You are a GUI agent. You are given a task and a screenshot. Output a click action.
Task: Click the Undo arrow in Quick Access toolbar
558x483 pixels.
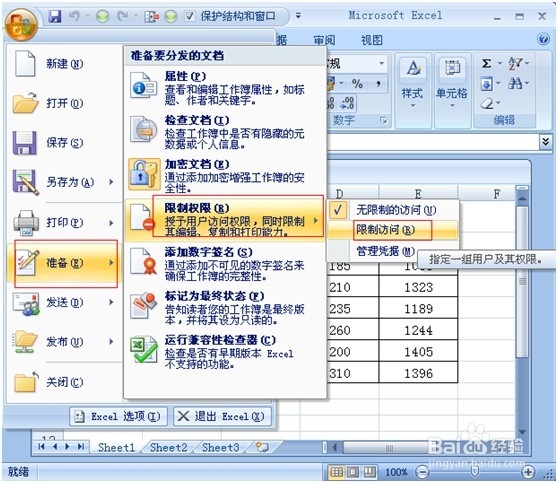coord(74,16)
